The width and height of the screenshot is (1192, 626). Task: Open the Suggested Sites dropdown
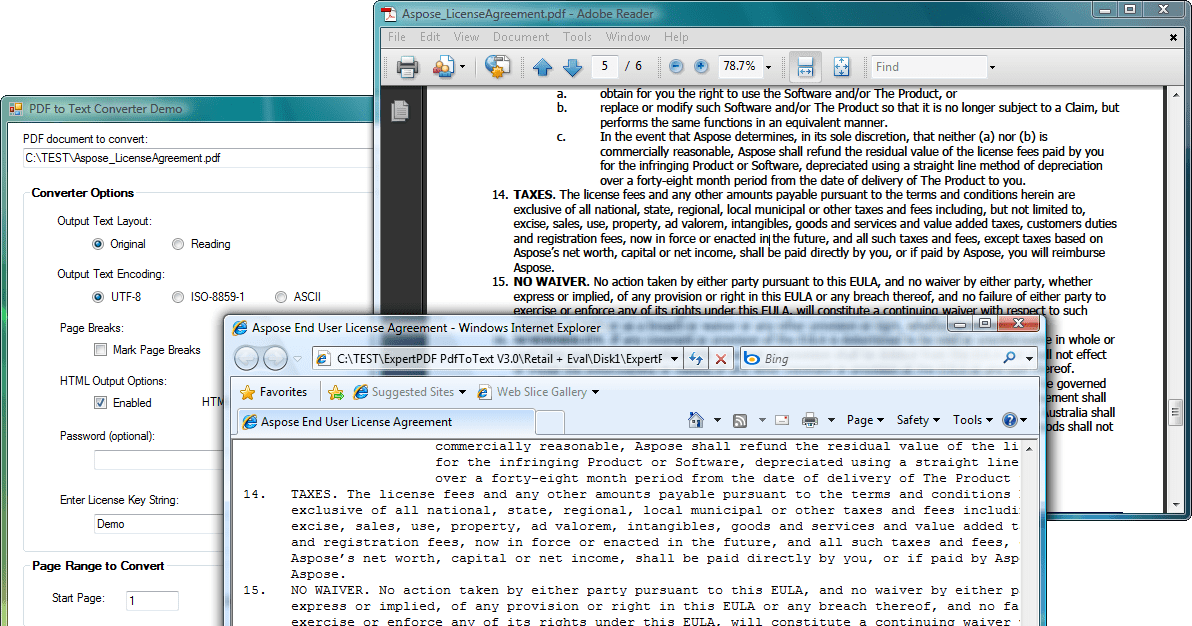point(460,392)
